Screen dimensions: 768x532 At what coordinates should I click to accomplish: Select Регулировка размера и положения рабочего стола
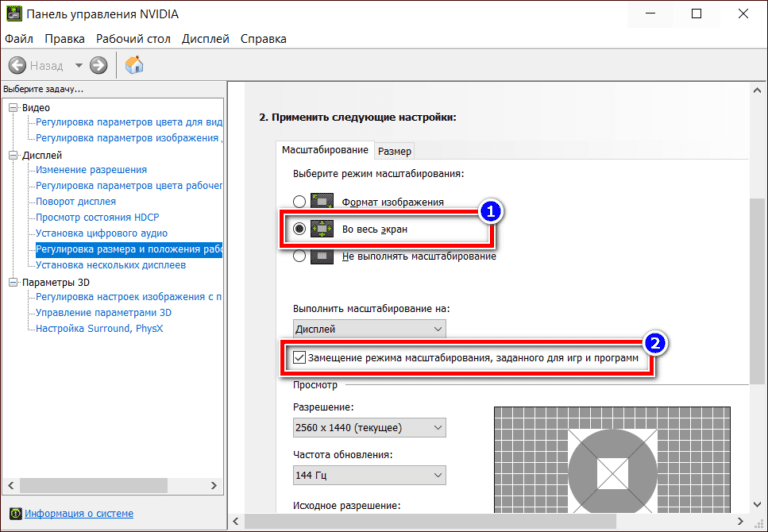coord(129,249)
